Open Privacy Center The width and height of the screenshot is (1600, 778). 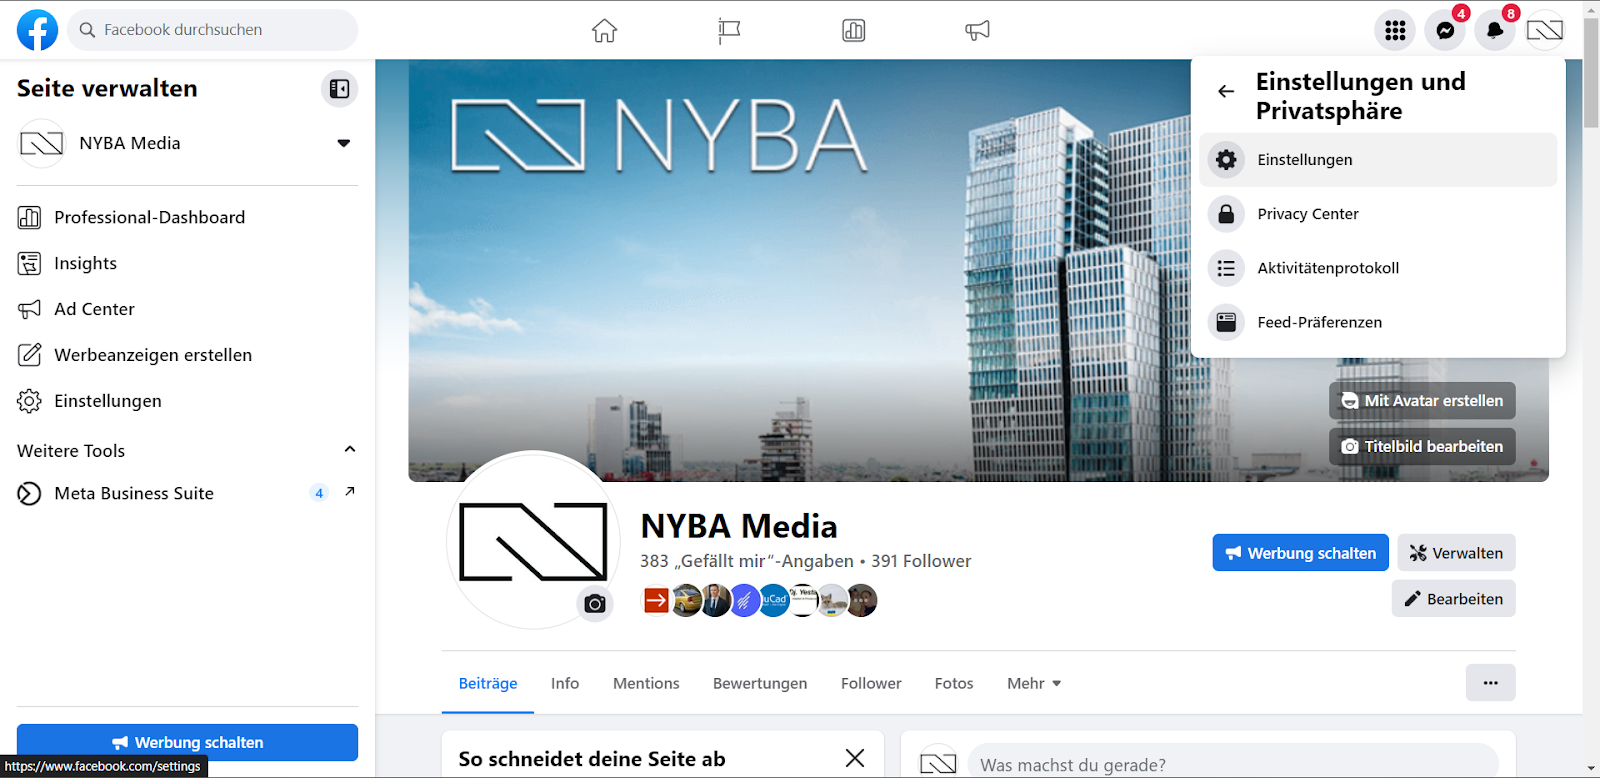point(1378,214)
